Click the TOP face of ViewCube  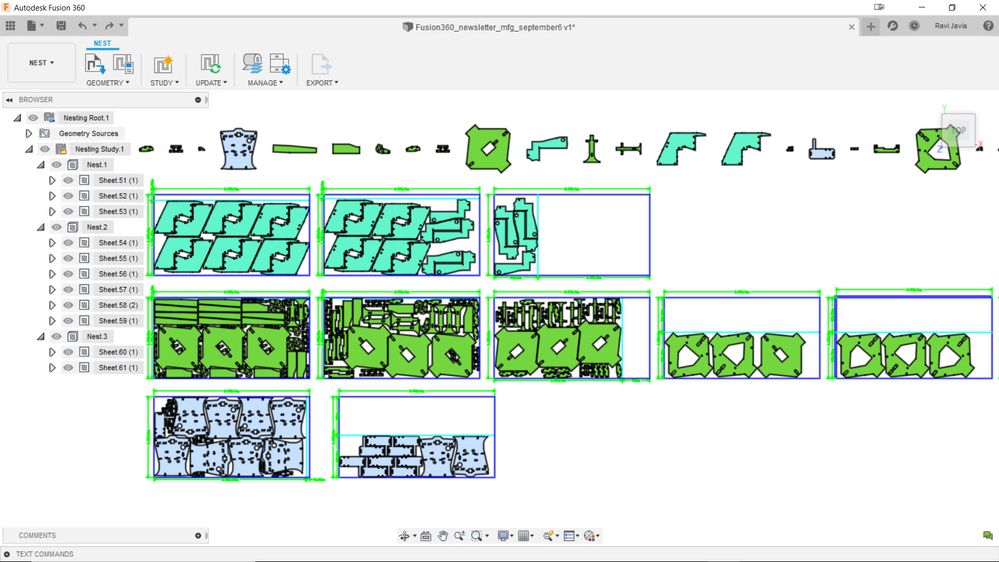pyautogui.click(x=958, y=130)
